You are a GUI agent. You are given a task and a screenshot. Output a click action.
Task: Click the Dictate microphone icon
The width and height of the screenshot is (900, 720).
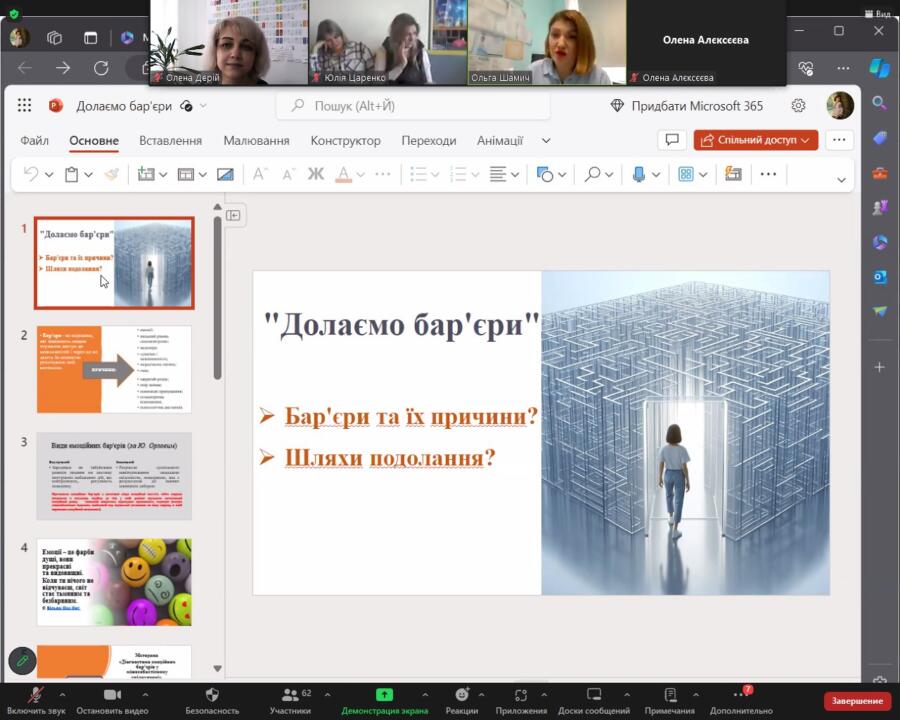click(x=639, y=174)
